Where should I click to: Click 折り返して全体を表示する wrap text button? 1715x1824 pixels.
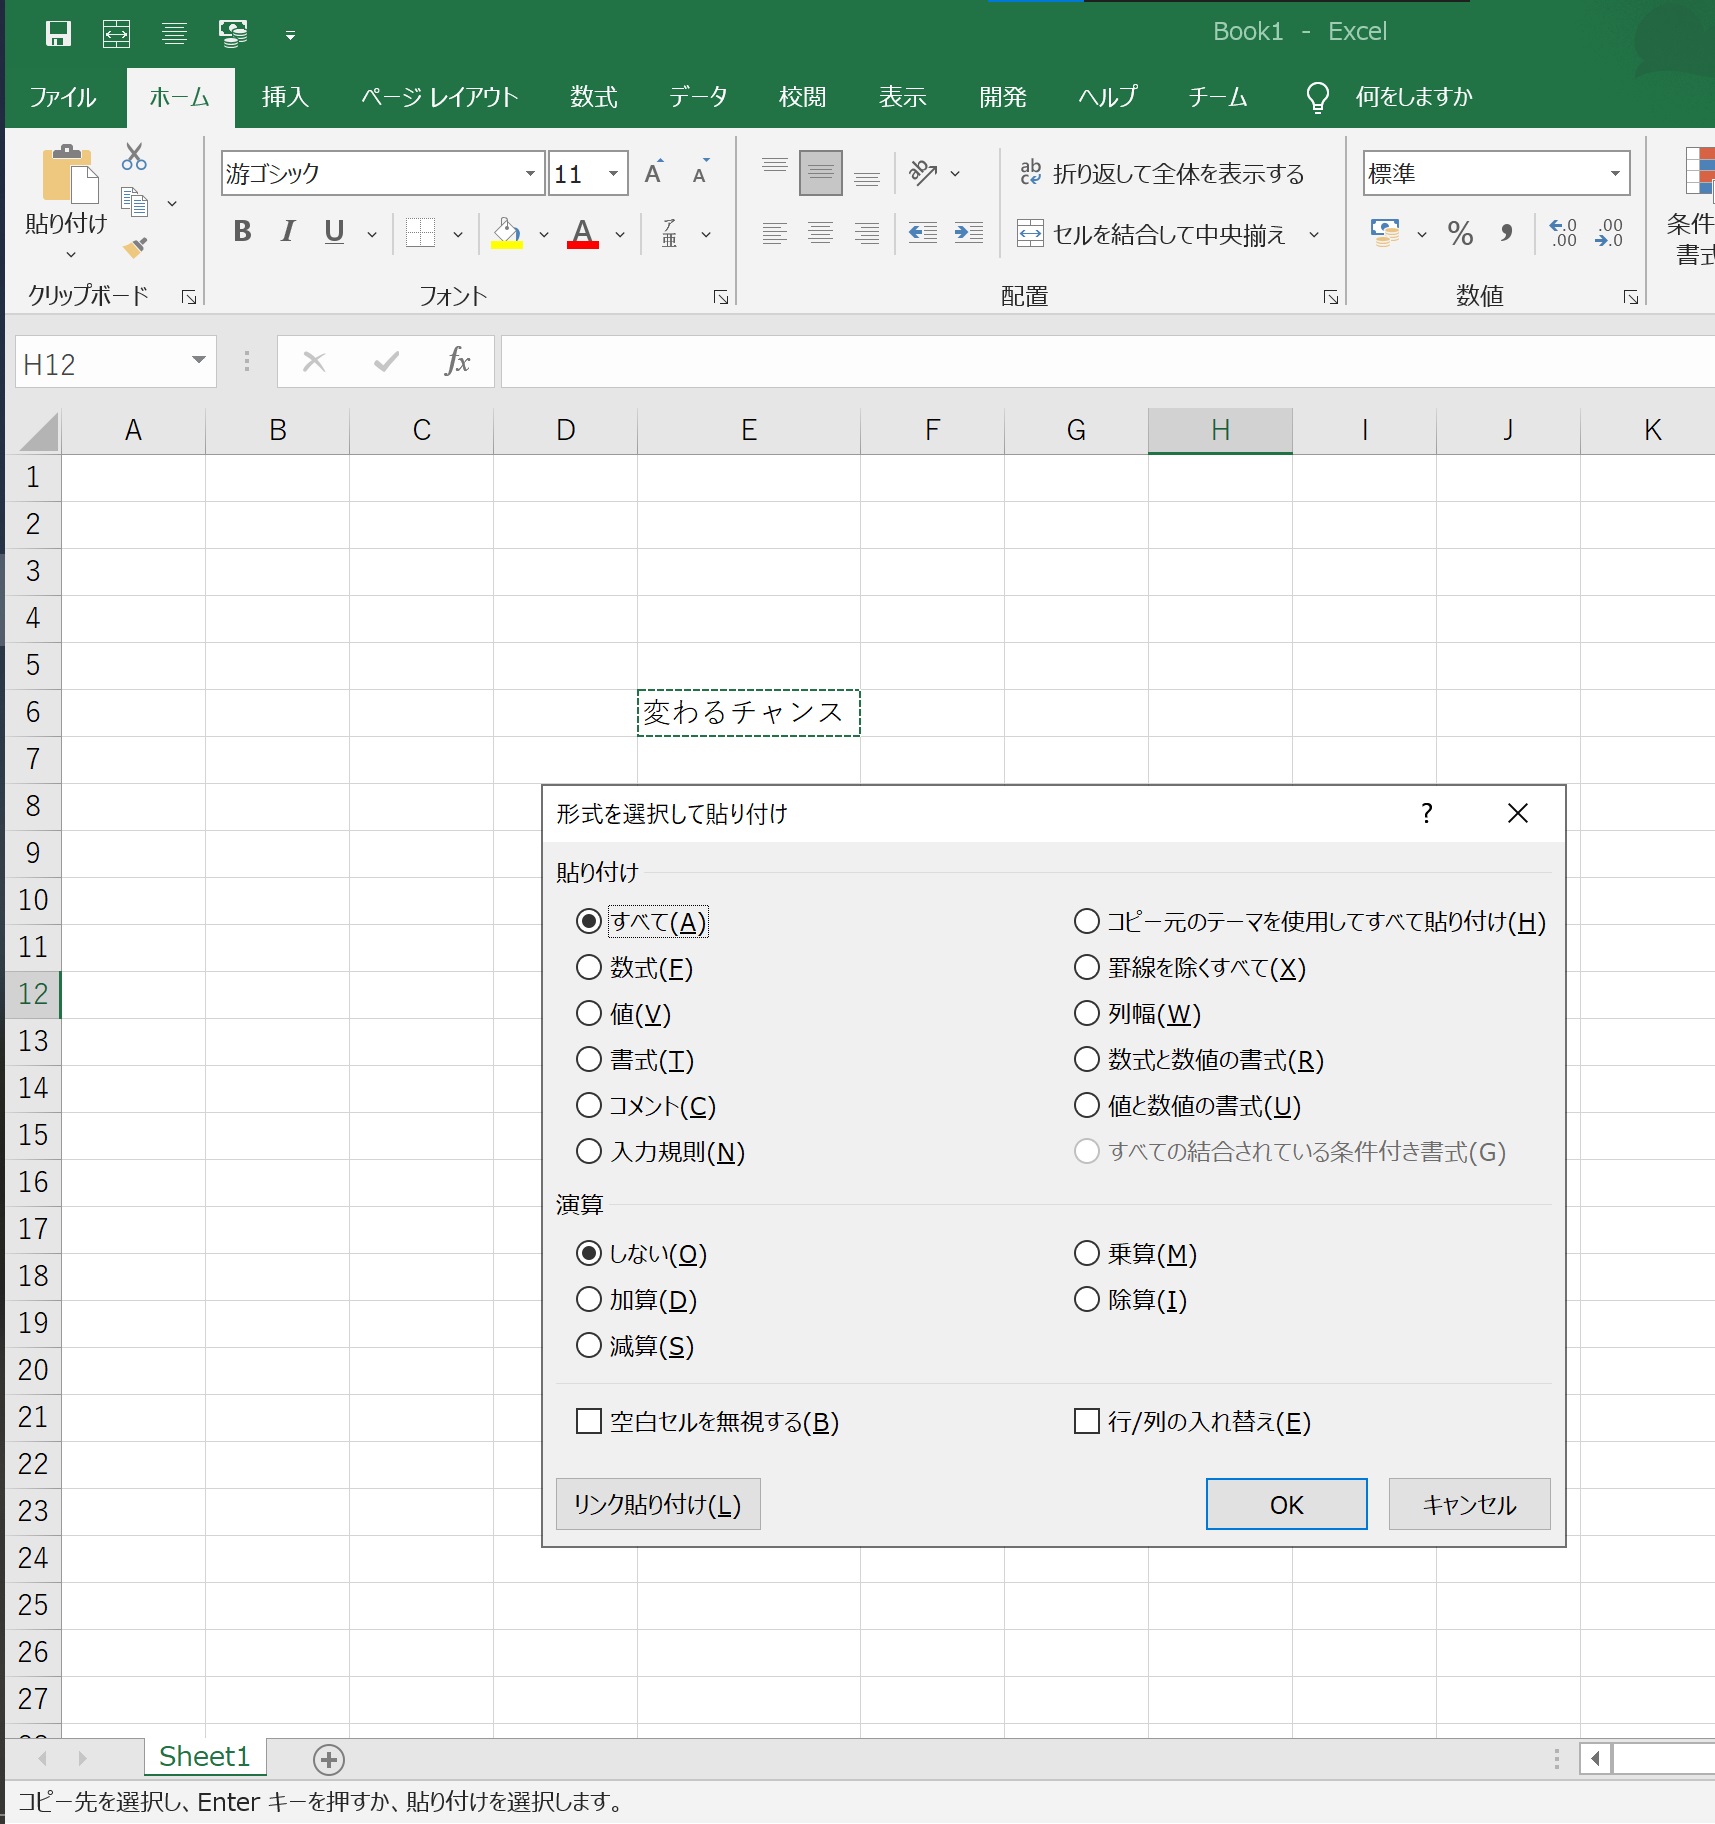point(1162,173)
